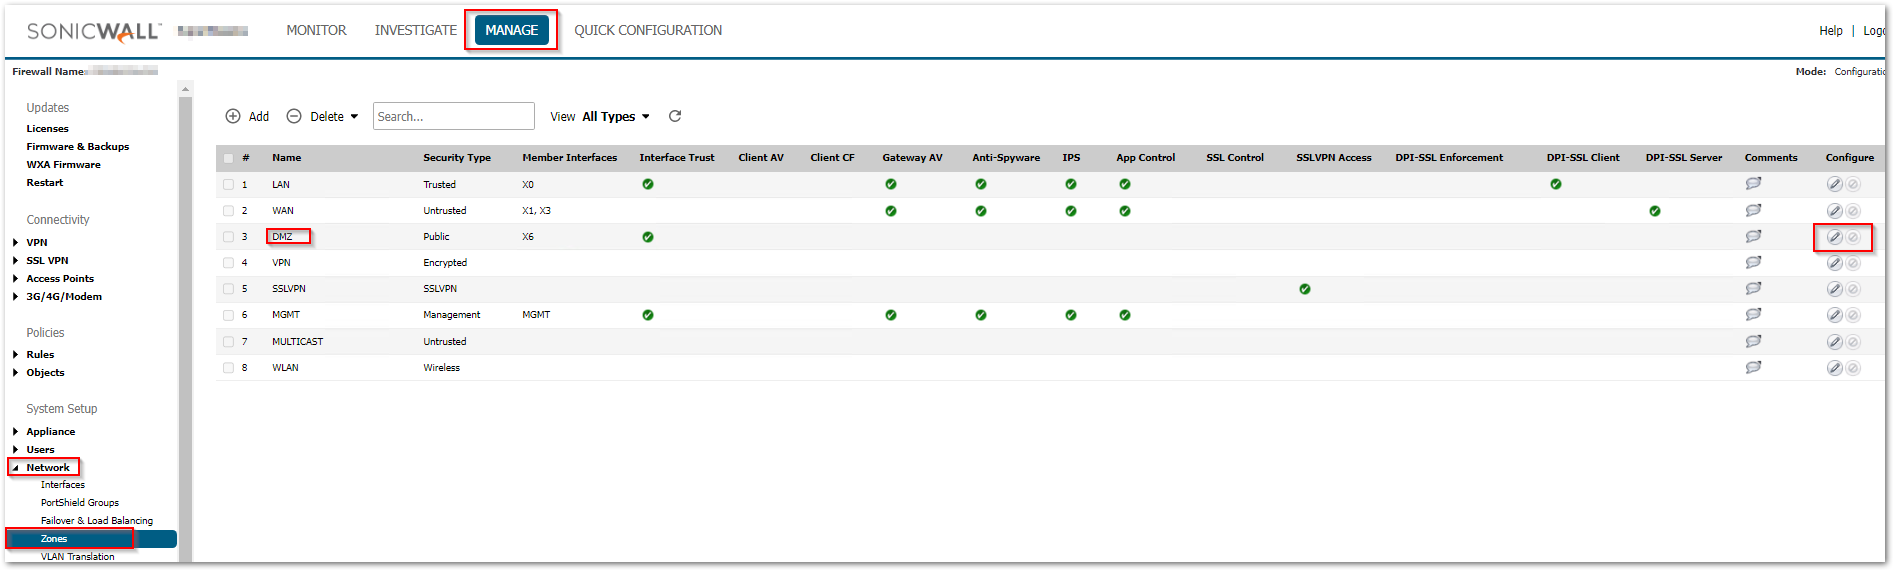The image size is (1894, 571).
Task: Open Firmware & Backups page
Action: [x=77, y=146]
